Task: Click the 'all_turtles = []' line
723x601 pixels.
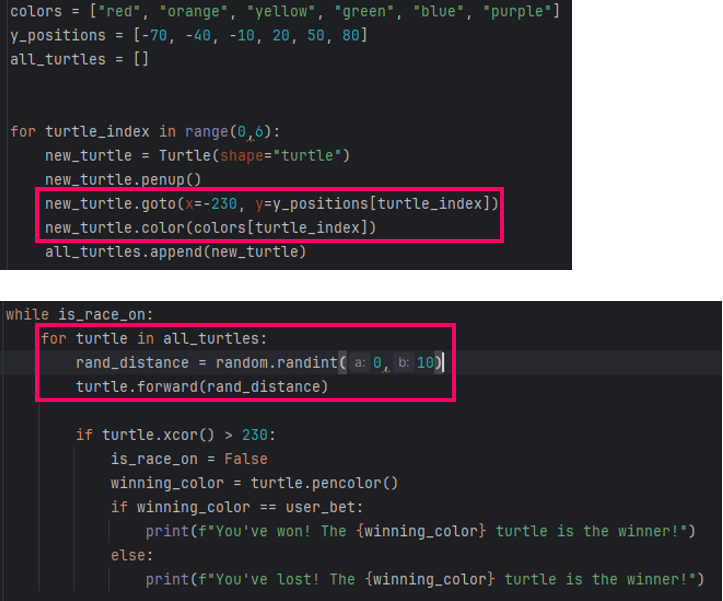Action: coord(79,59)
